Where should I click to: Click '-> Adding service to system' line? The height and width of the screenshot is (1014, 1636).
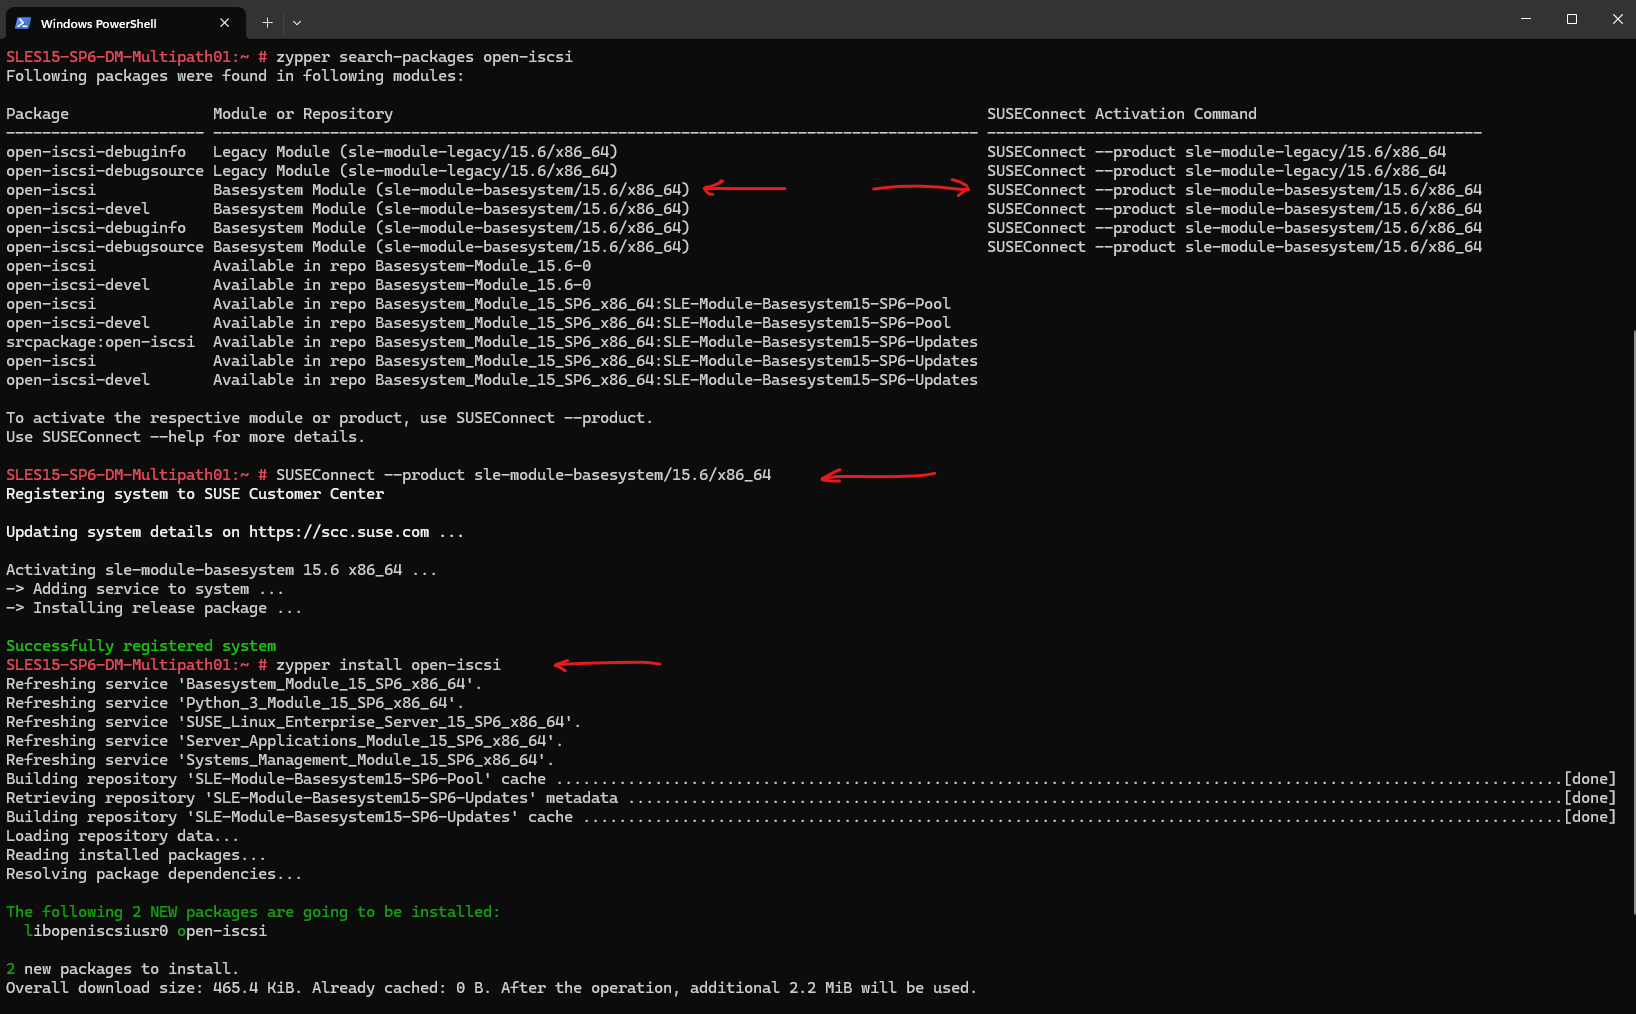[145, 589]
